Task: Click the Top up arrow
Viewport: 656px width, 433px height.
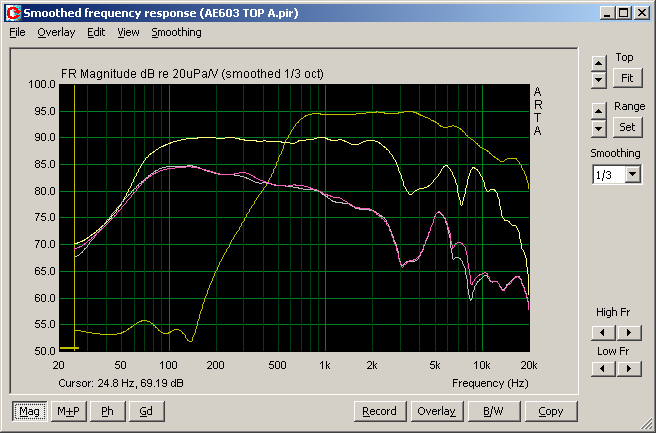Action: pos(599,63)
